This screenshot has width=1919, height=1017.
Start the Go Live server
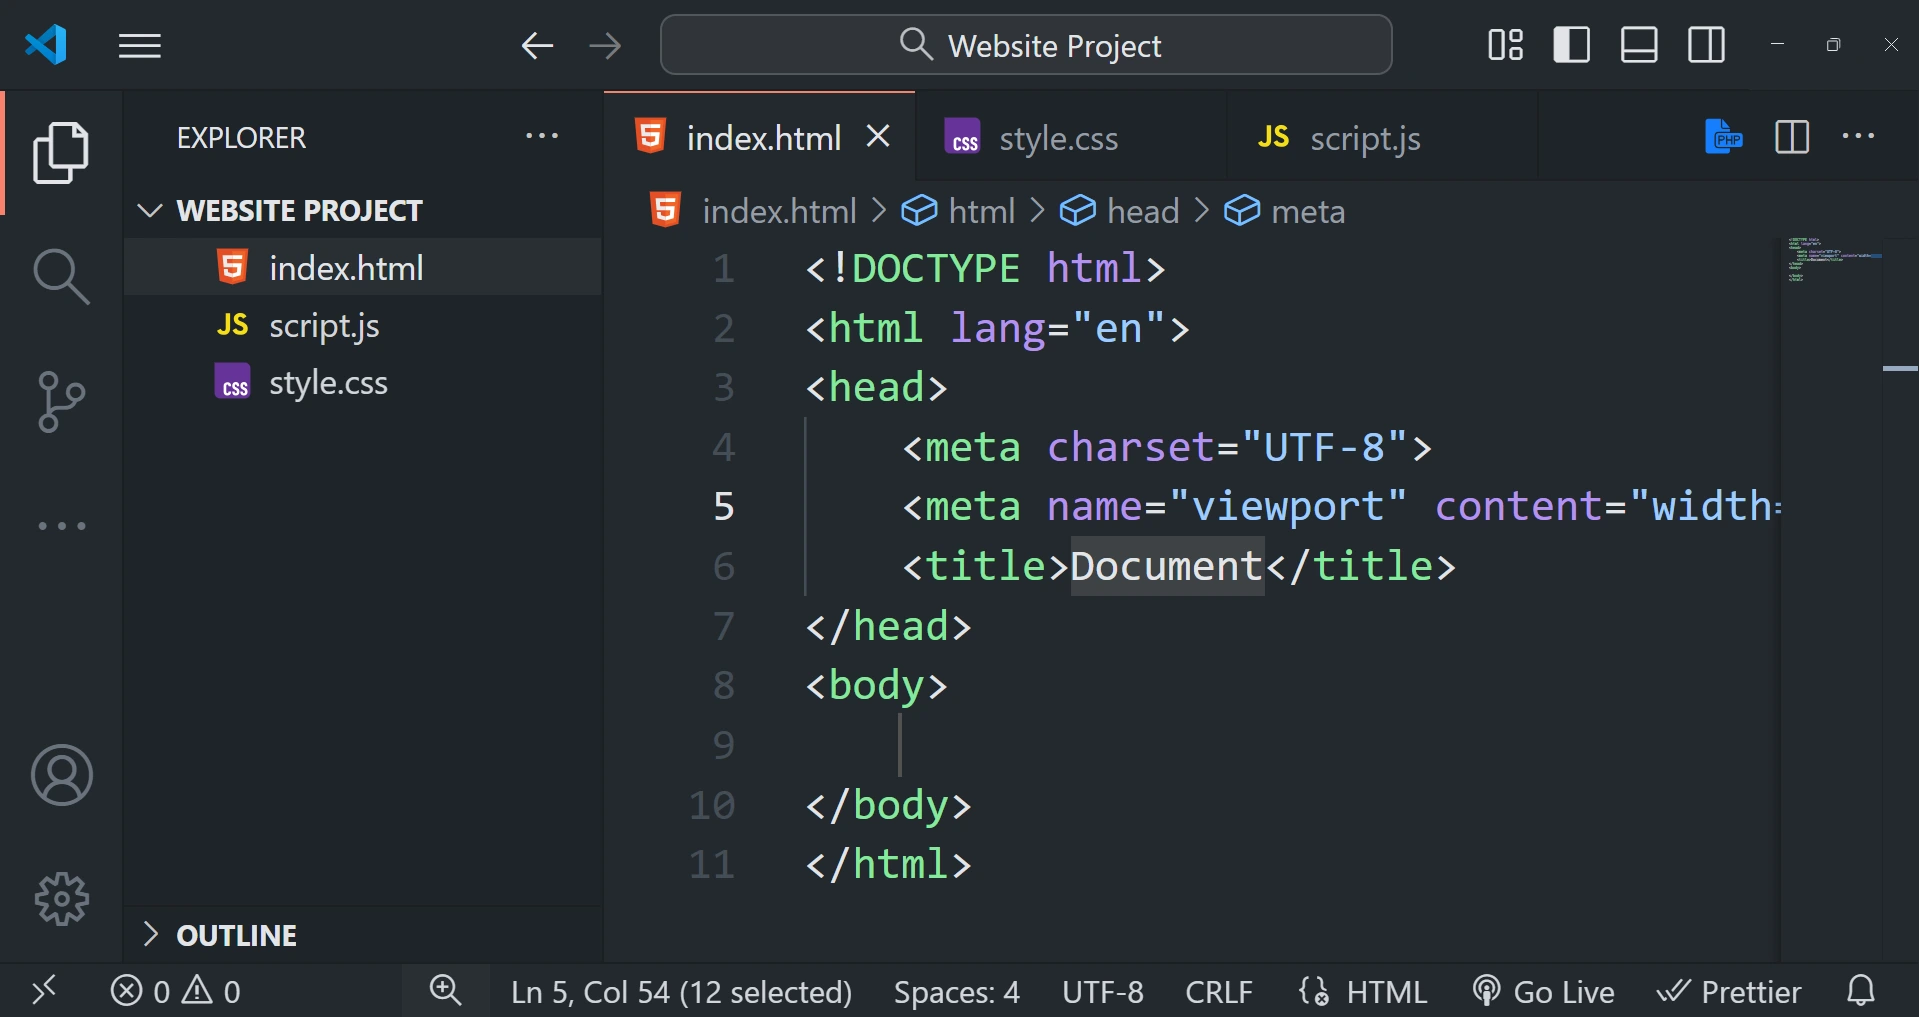click(1543, 991)
